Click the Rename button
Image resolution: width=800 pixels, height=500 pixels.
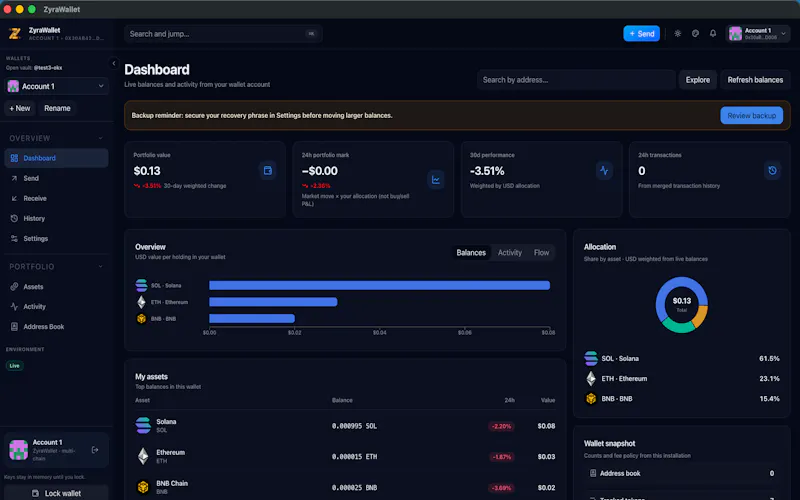tap(57, 108)
